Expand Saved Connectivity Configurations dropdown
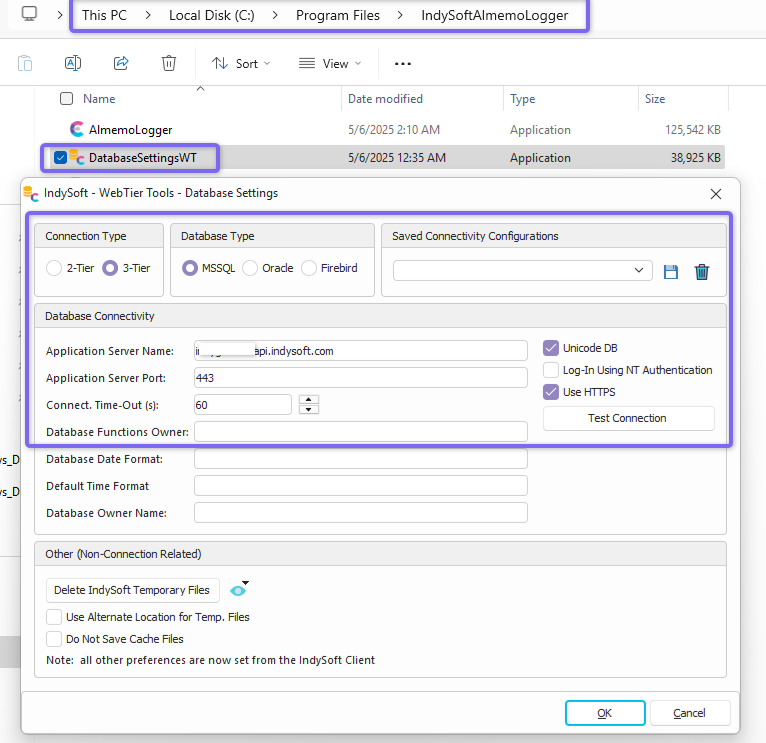This screenshot has width=766, height=743. (x=639, y=270)
